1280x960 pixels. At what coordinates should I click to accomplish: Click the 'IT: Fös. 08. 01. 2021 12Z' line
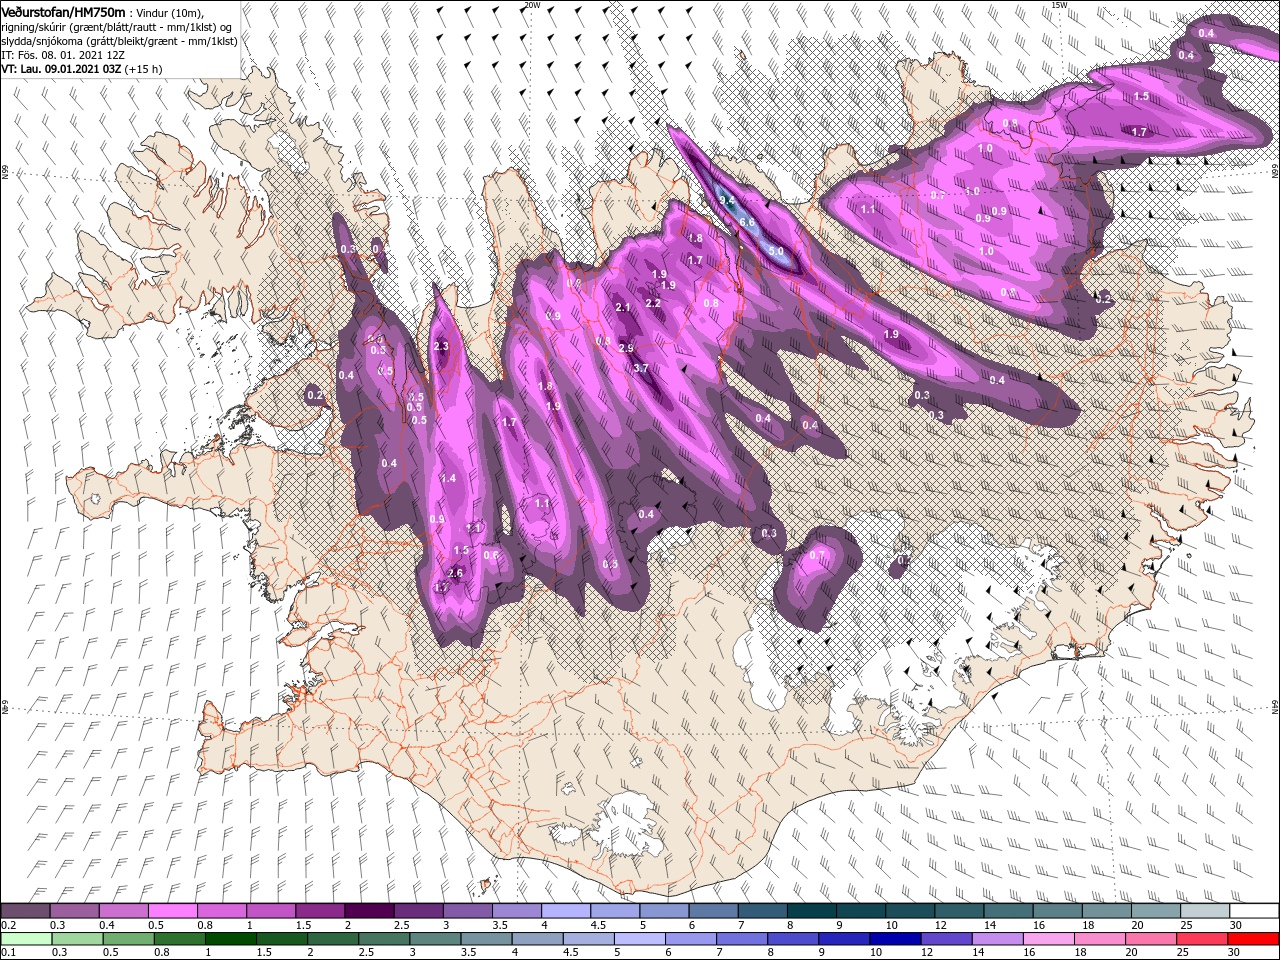(63, 55)
